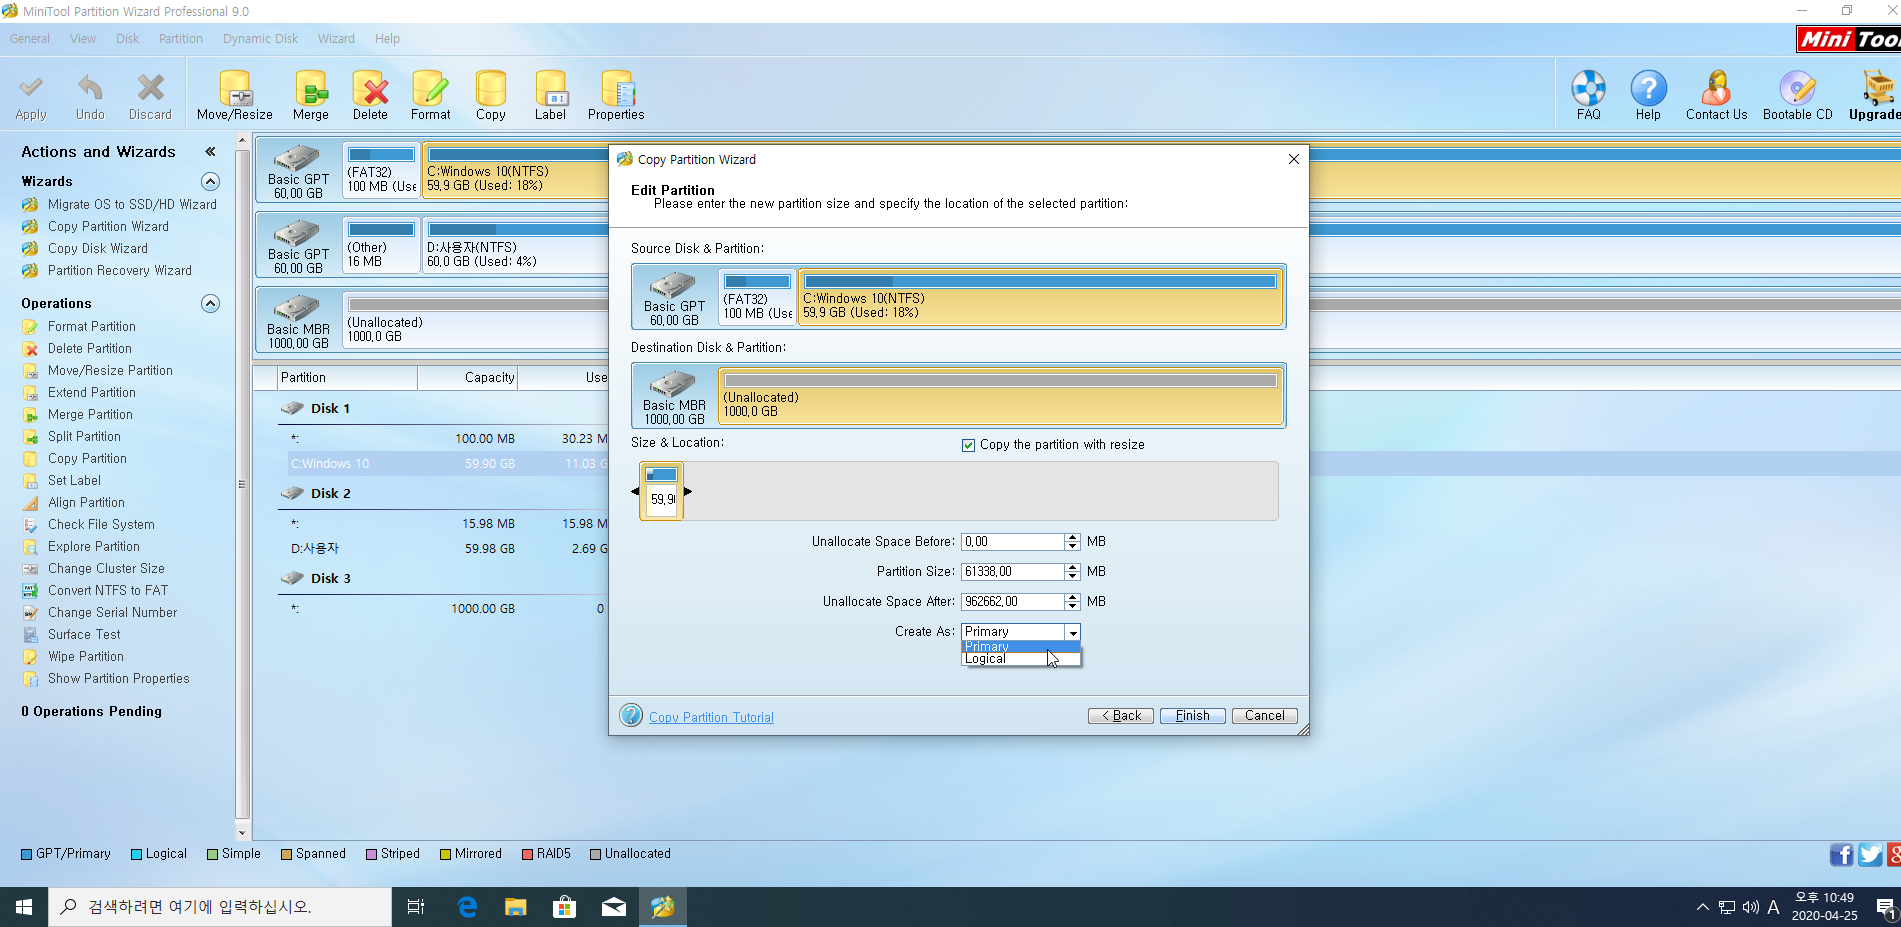Viewport: 1901px width, 927px height.
Task: Collapse the Wizards section
Action: 210,181
